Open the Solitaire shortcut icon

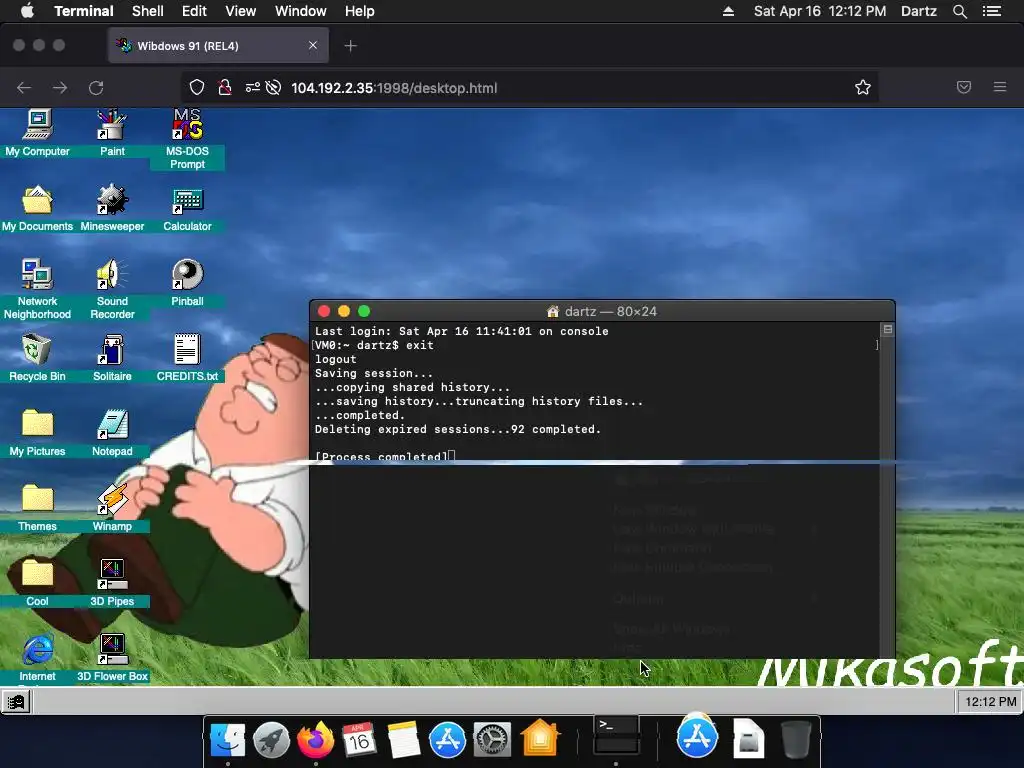(112, 349)
